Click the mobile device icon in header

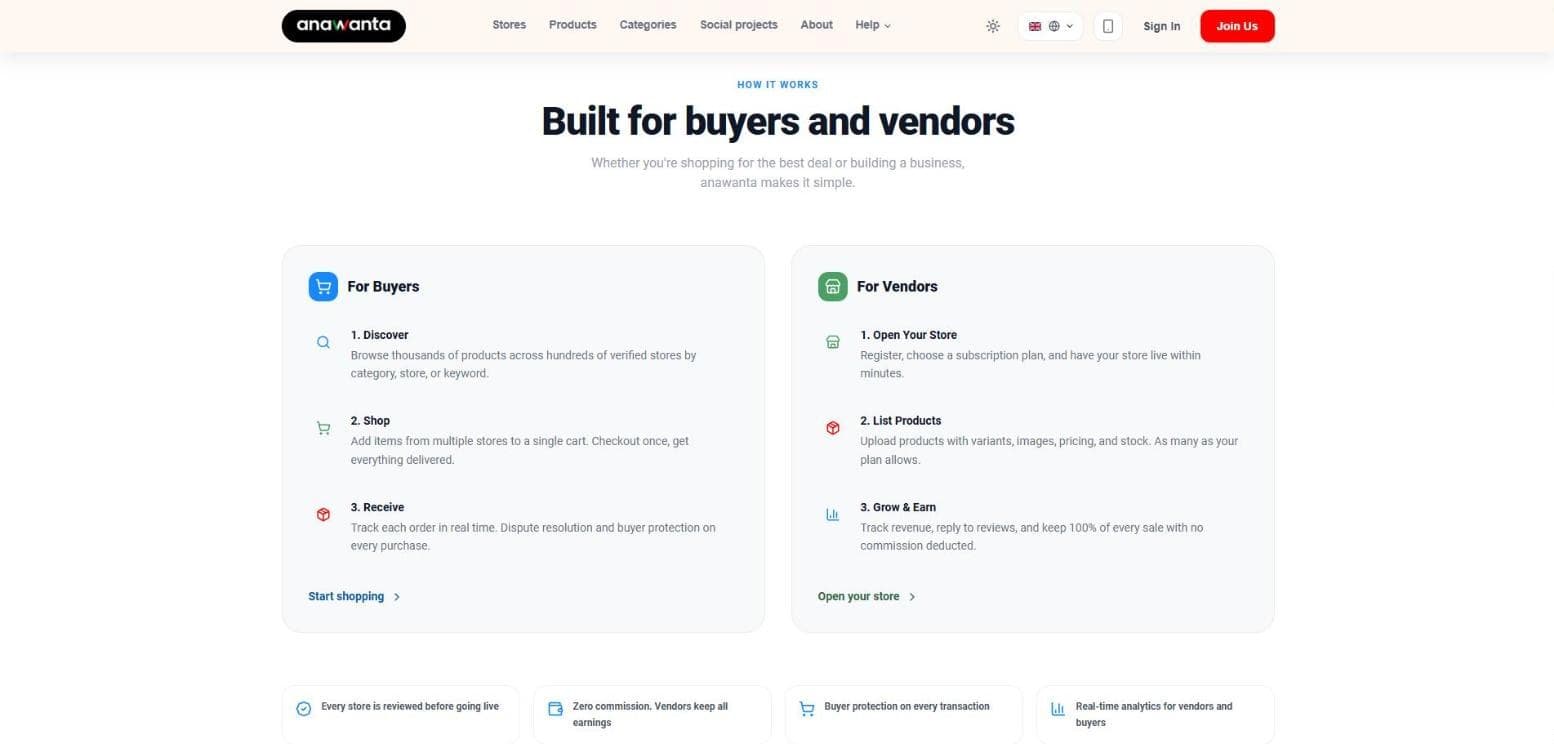1107,26
